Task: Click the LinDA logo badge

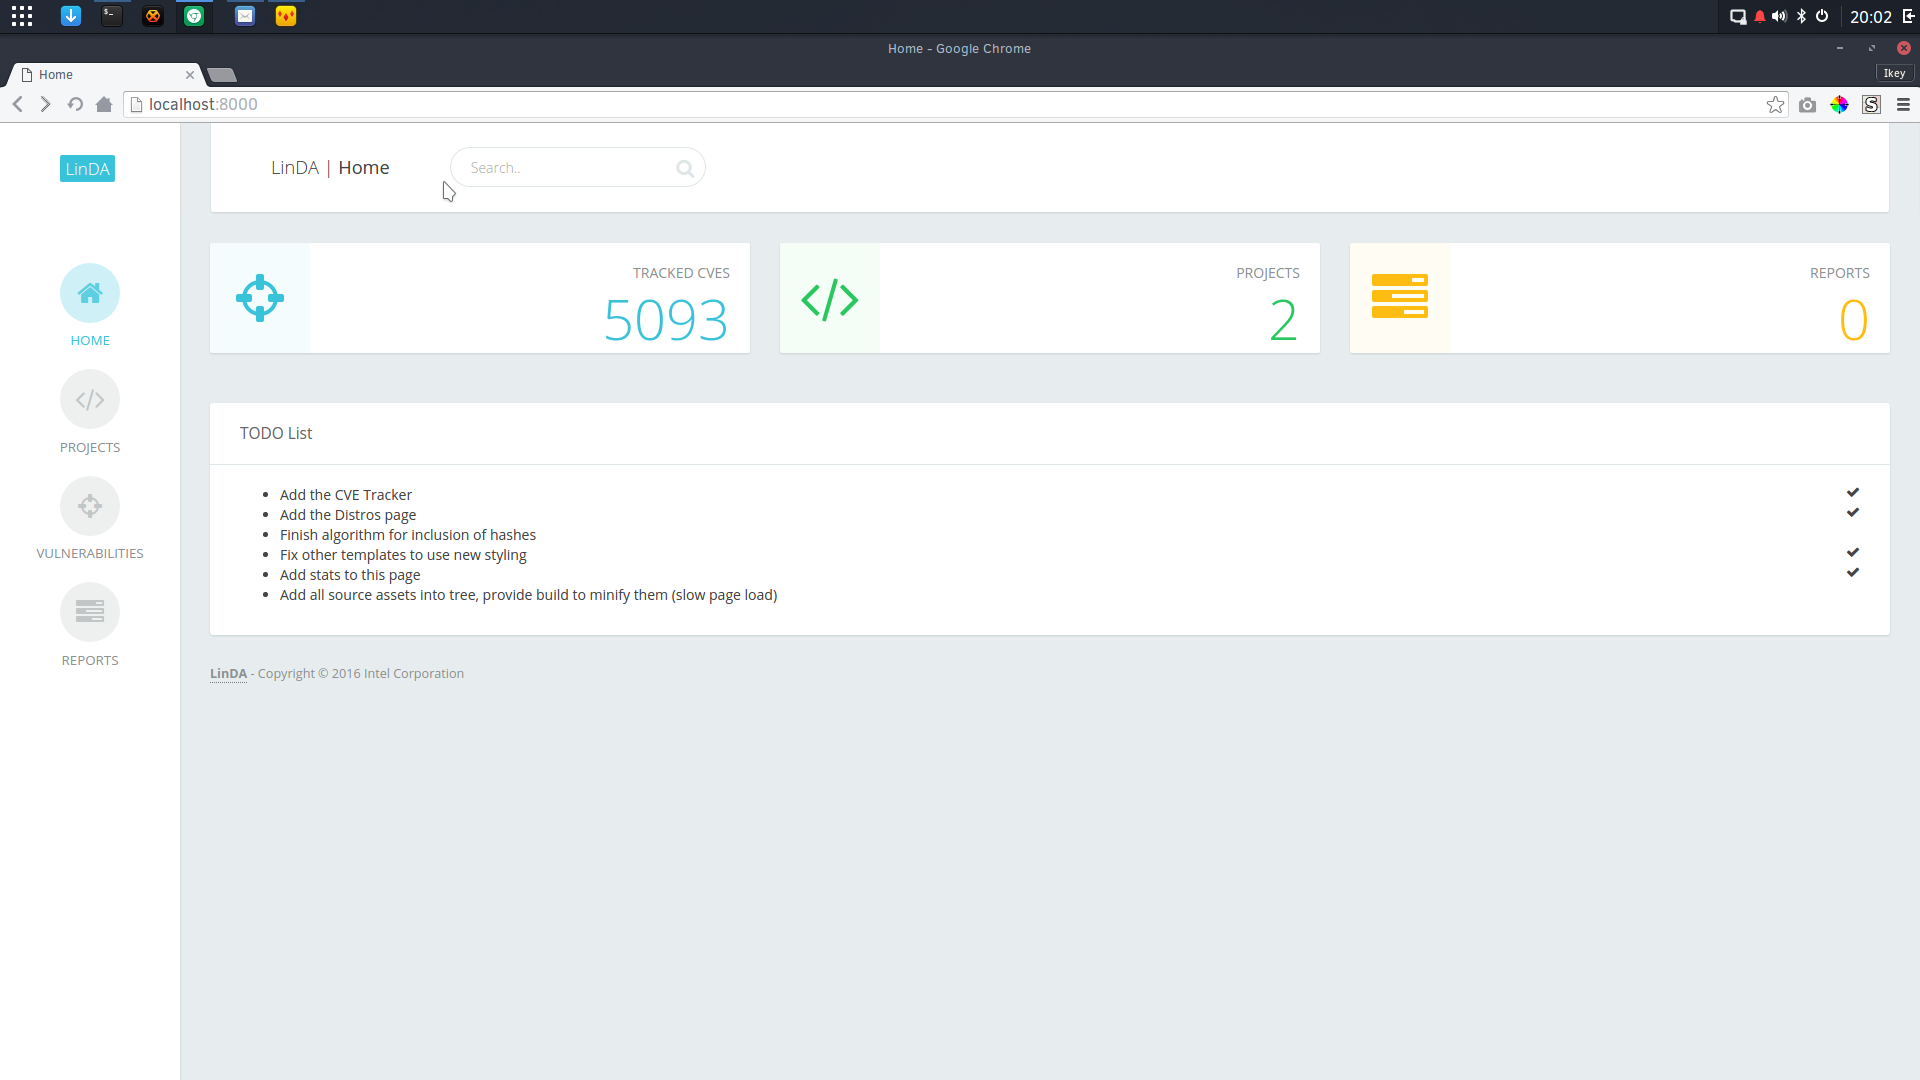Action: click(87, 169)
